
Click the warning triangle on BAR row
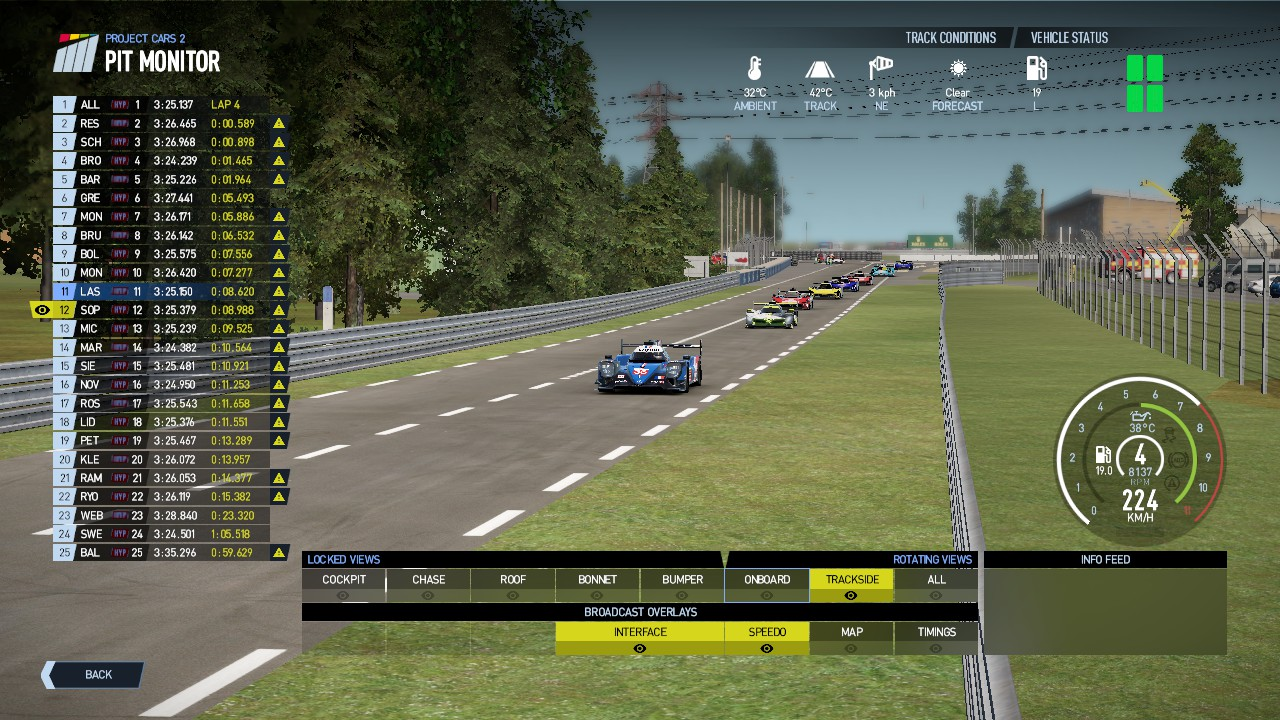click(279, 180)
